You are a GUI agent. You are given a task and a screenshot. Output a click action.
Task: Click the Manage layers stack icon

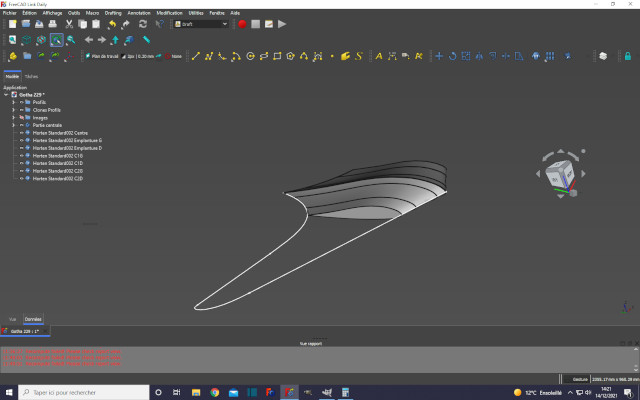tap(603, 56)
